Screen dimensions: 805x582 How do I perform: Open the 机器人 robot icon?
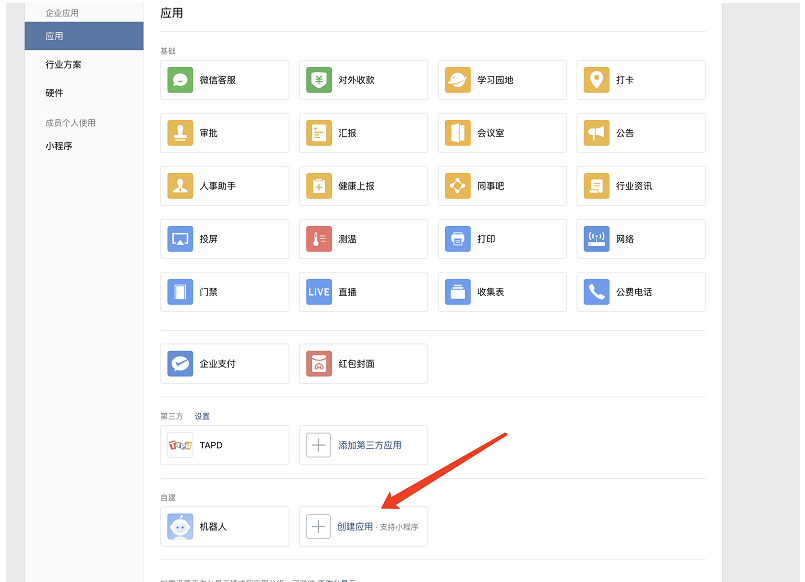[x=180, y=527]
